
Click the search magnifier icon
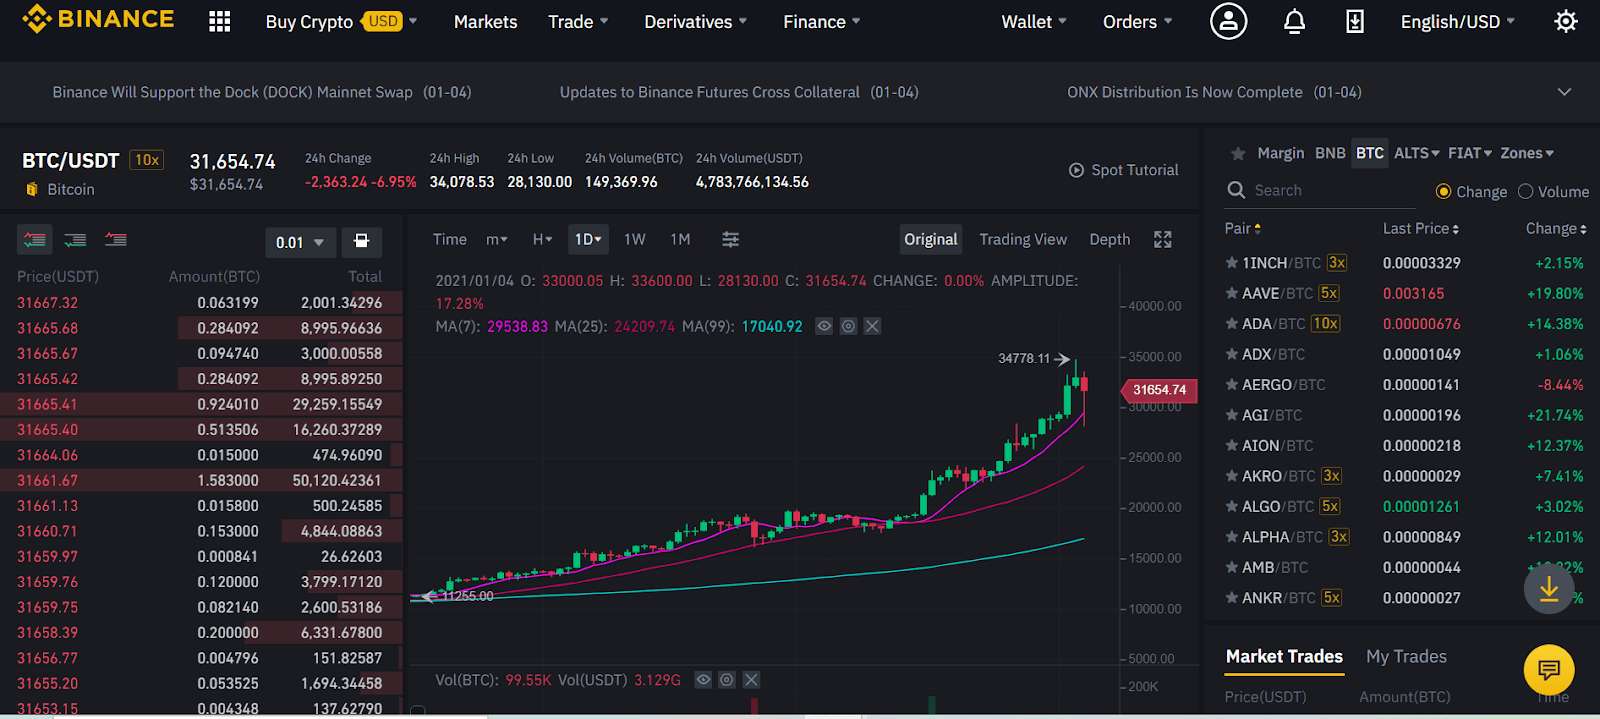tap(1237, 190)
